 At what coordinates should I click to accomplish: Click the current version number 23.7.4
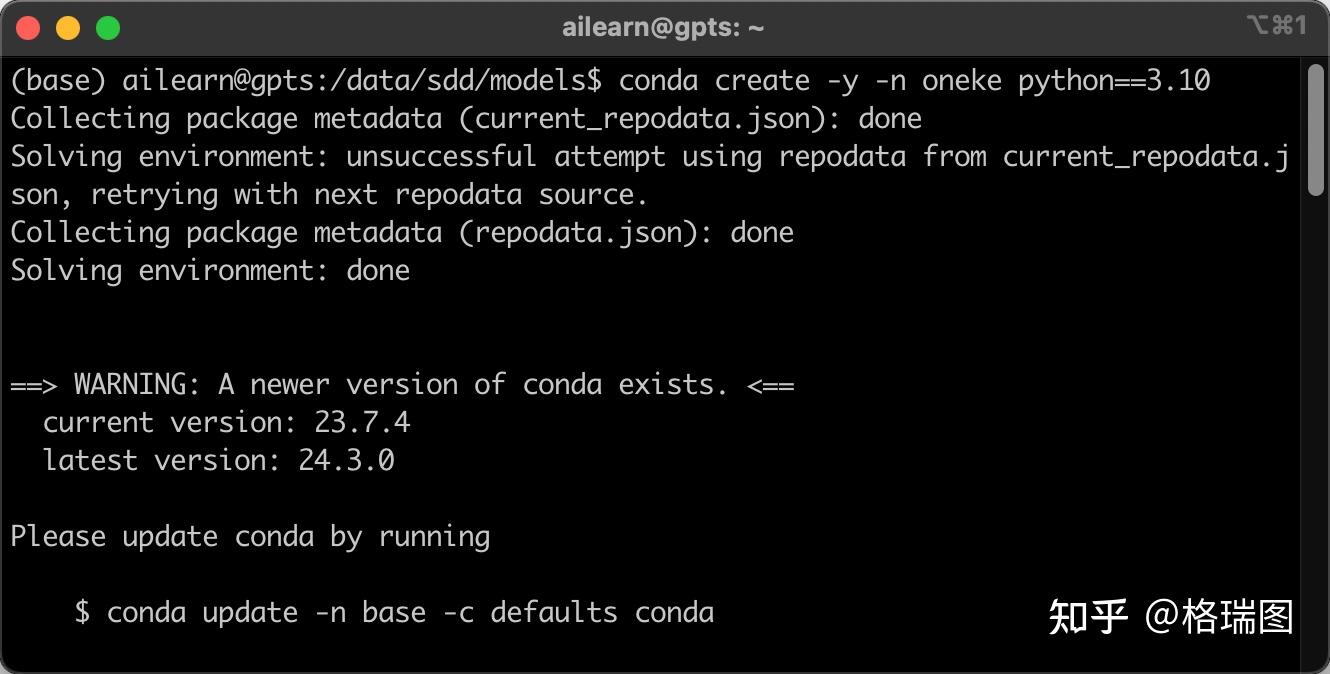[362, 422]
